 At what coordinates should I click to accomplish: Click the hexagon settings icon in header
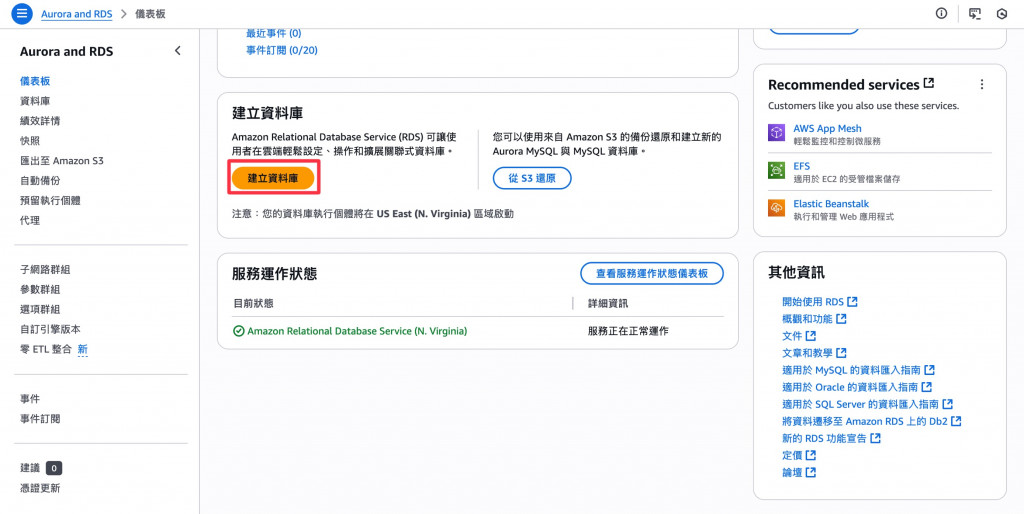point(1002,14)
